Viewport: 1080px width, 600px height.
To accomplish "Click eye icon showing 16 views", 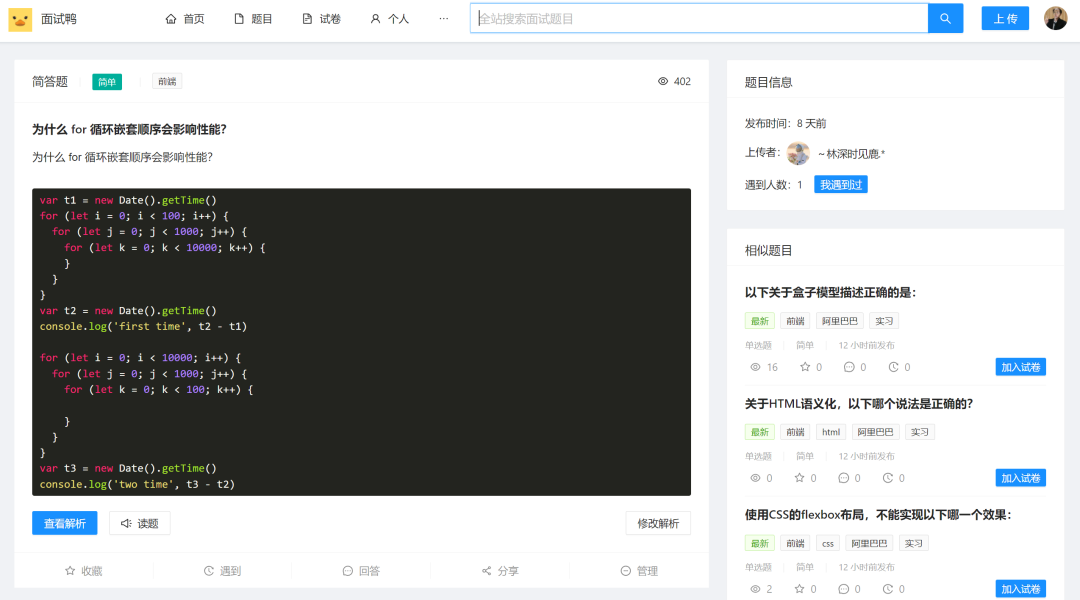I will click(x=755, y=367).
